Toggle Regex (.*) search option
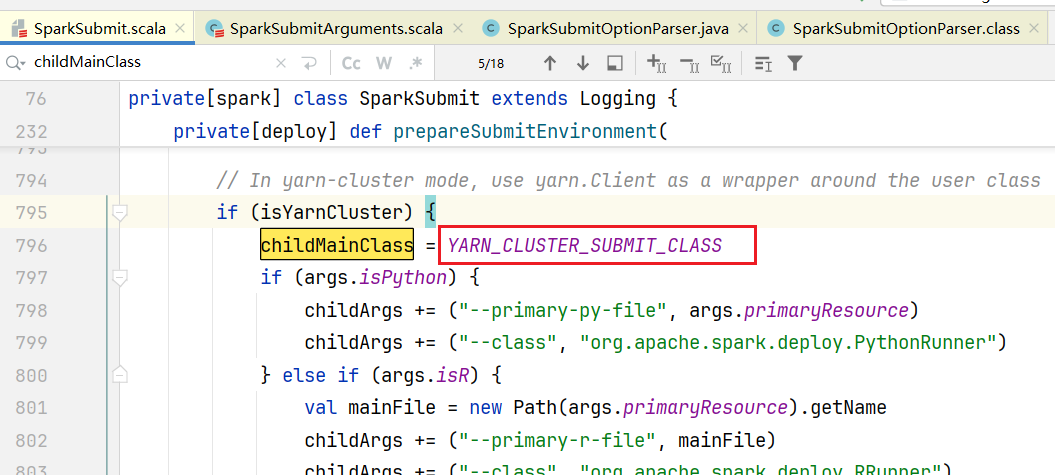The width and height of the screenshot is (1055, 475). [x=415, y=63]
